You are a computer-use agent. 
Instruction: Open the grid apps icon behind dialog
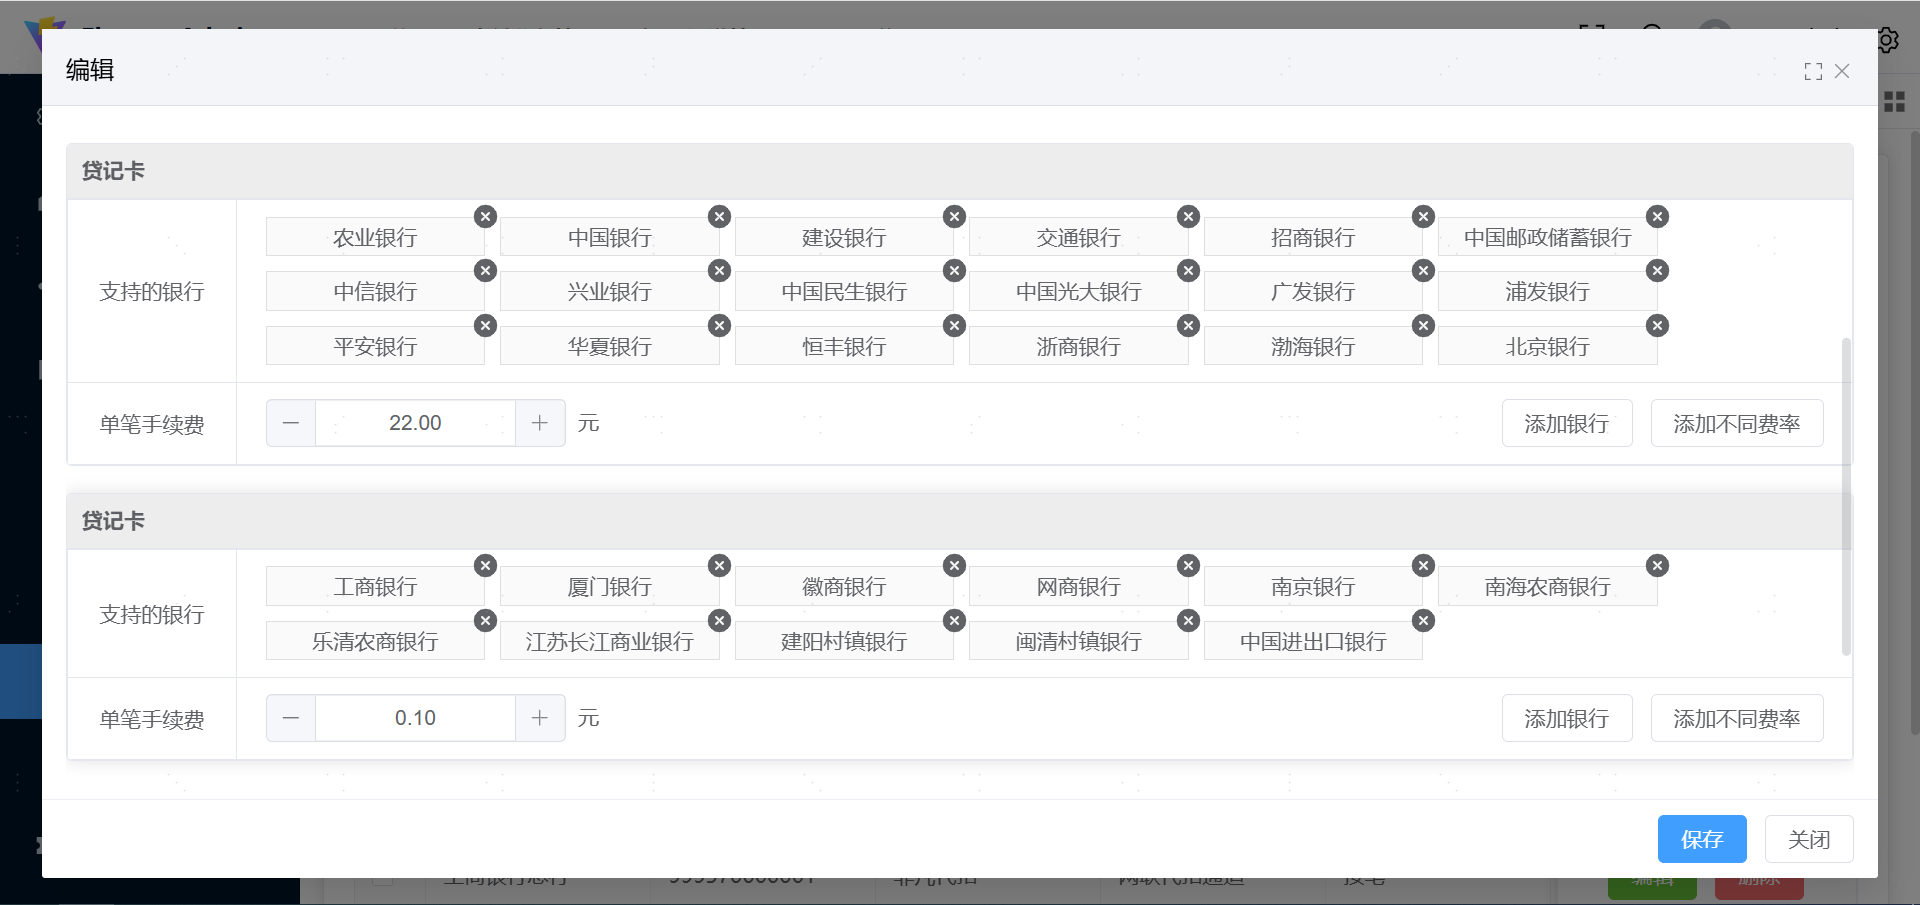(x=1895, y=102)
